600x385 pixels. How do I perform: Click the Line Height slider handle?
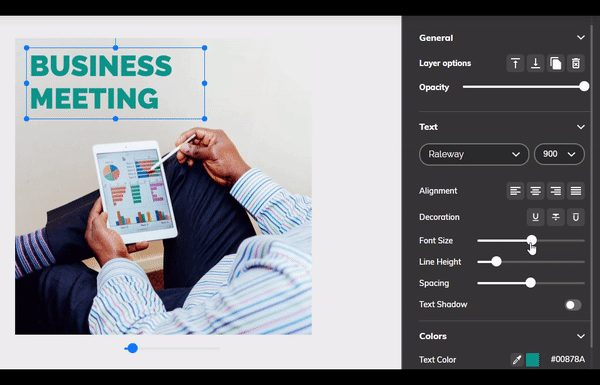pyautogui.click(x=496, y=262)
